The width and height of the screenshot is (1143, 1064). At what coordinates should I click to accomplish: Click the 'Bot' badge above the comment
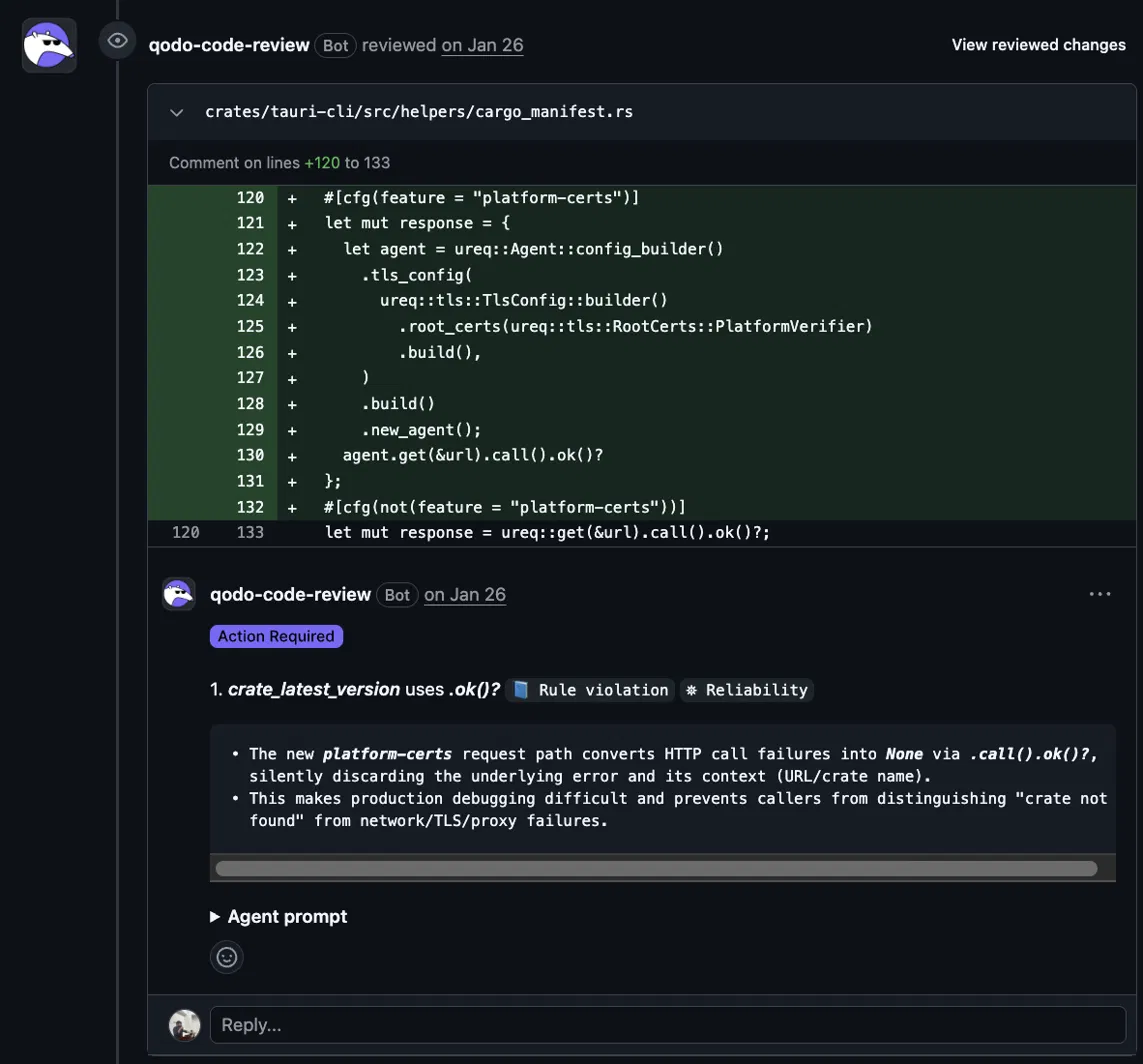397,595
